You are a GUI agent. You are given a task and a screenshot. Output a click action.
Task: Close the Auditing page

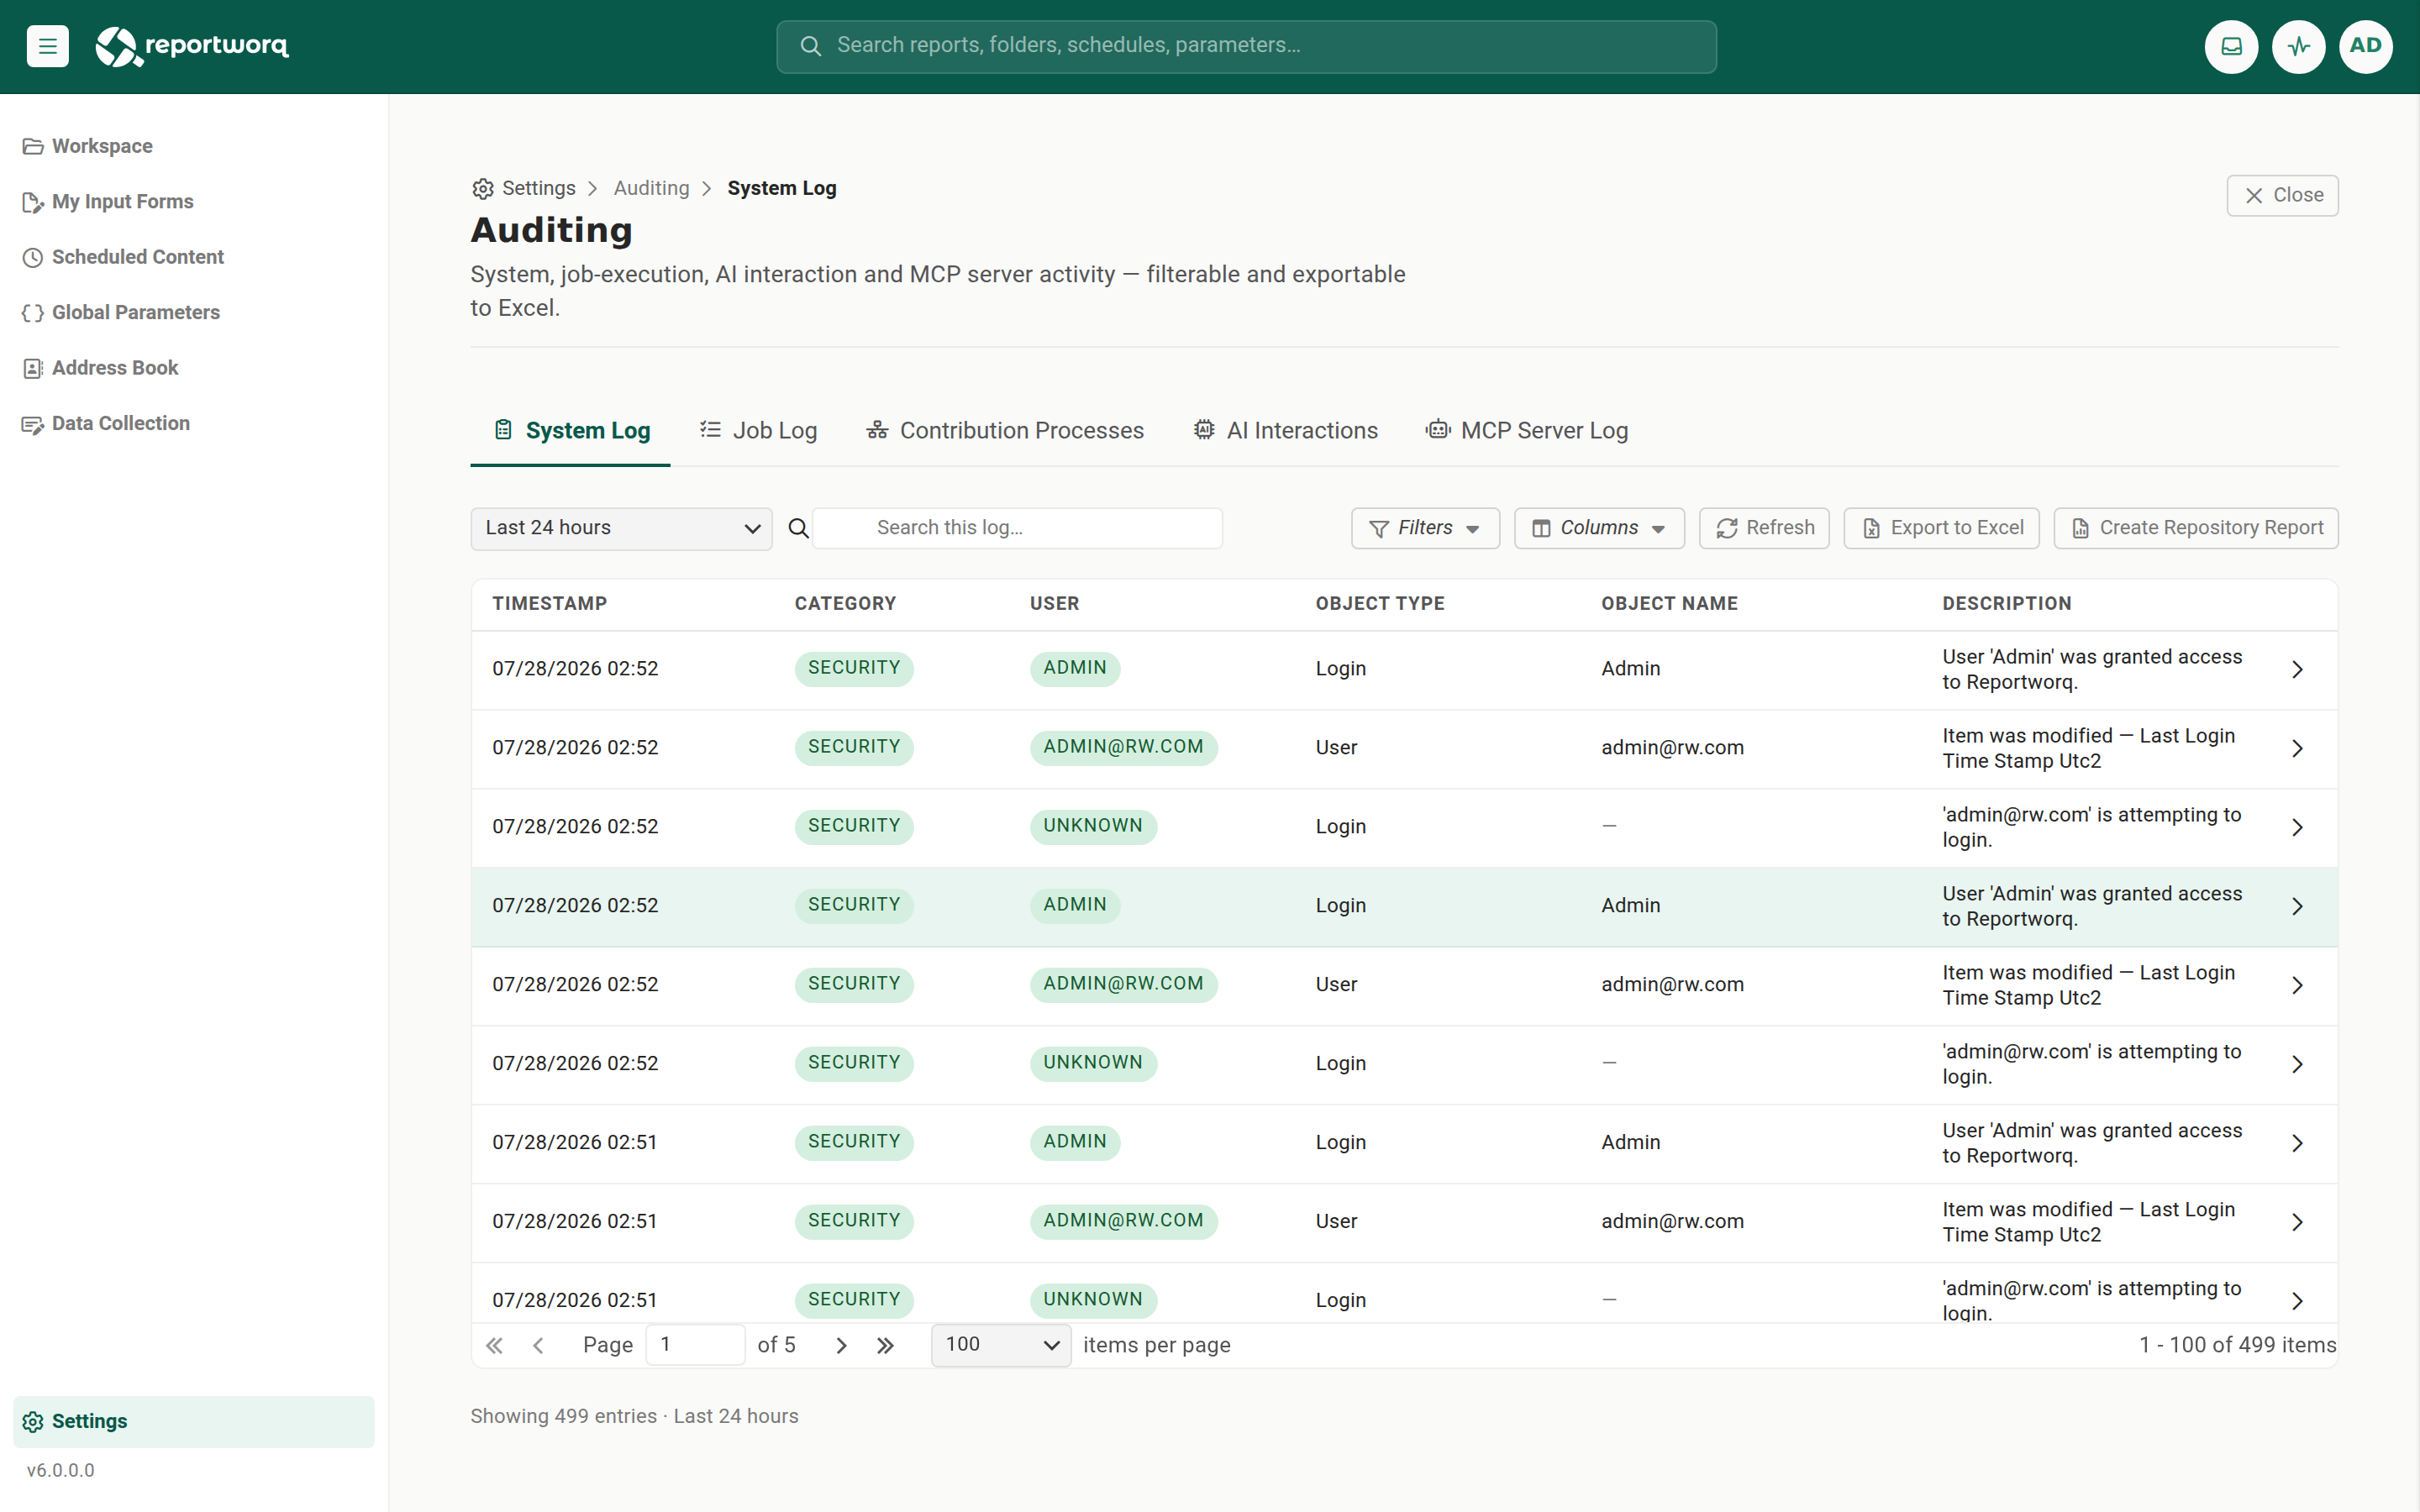tap(2282, 196)
